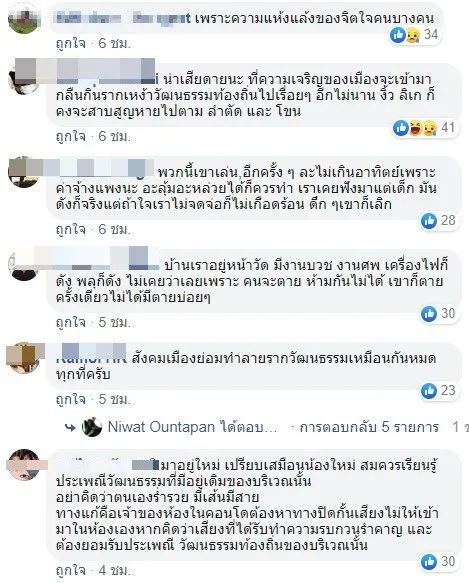Open the Niwat Ountapan profile link

[161, 427]
